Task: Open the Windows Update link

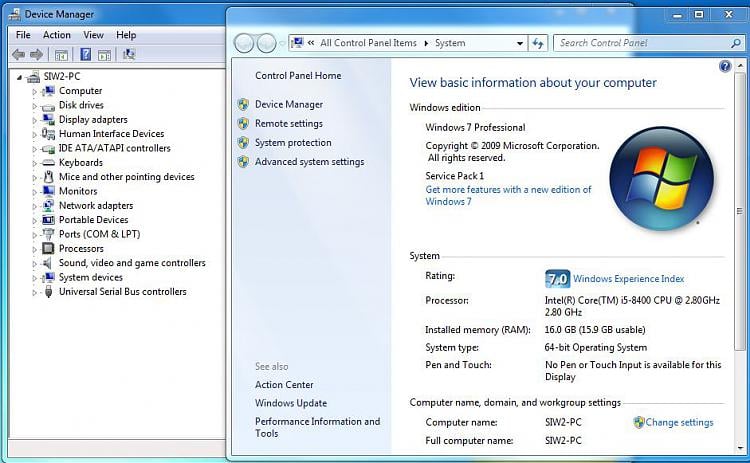Action: point(291,403)
